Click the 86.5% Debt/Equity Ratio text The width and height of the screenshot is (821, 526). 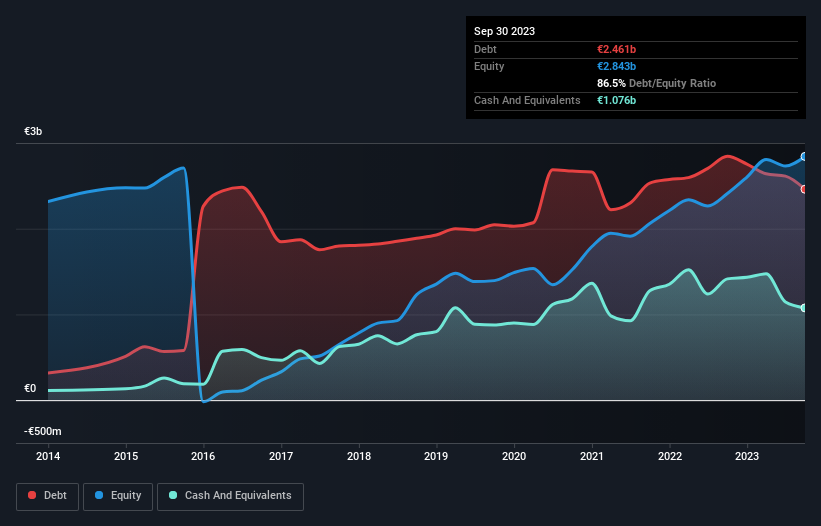pos(656,83)
